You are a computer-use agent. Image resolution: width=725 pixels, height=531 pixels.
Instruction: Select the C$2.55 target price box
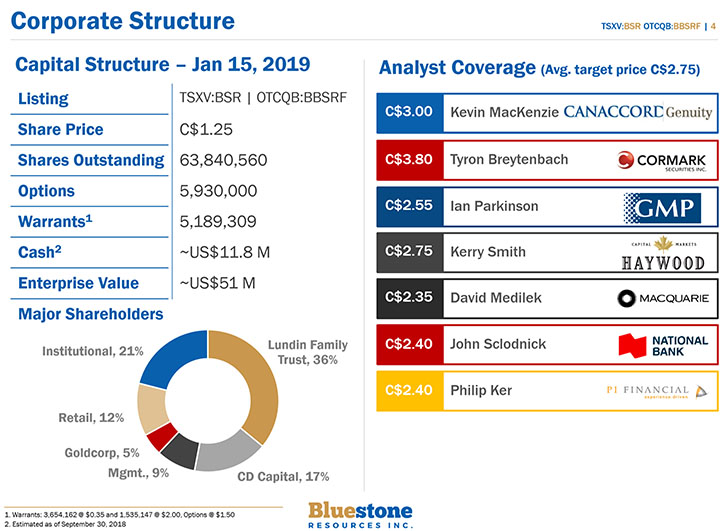coord(410,206)
